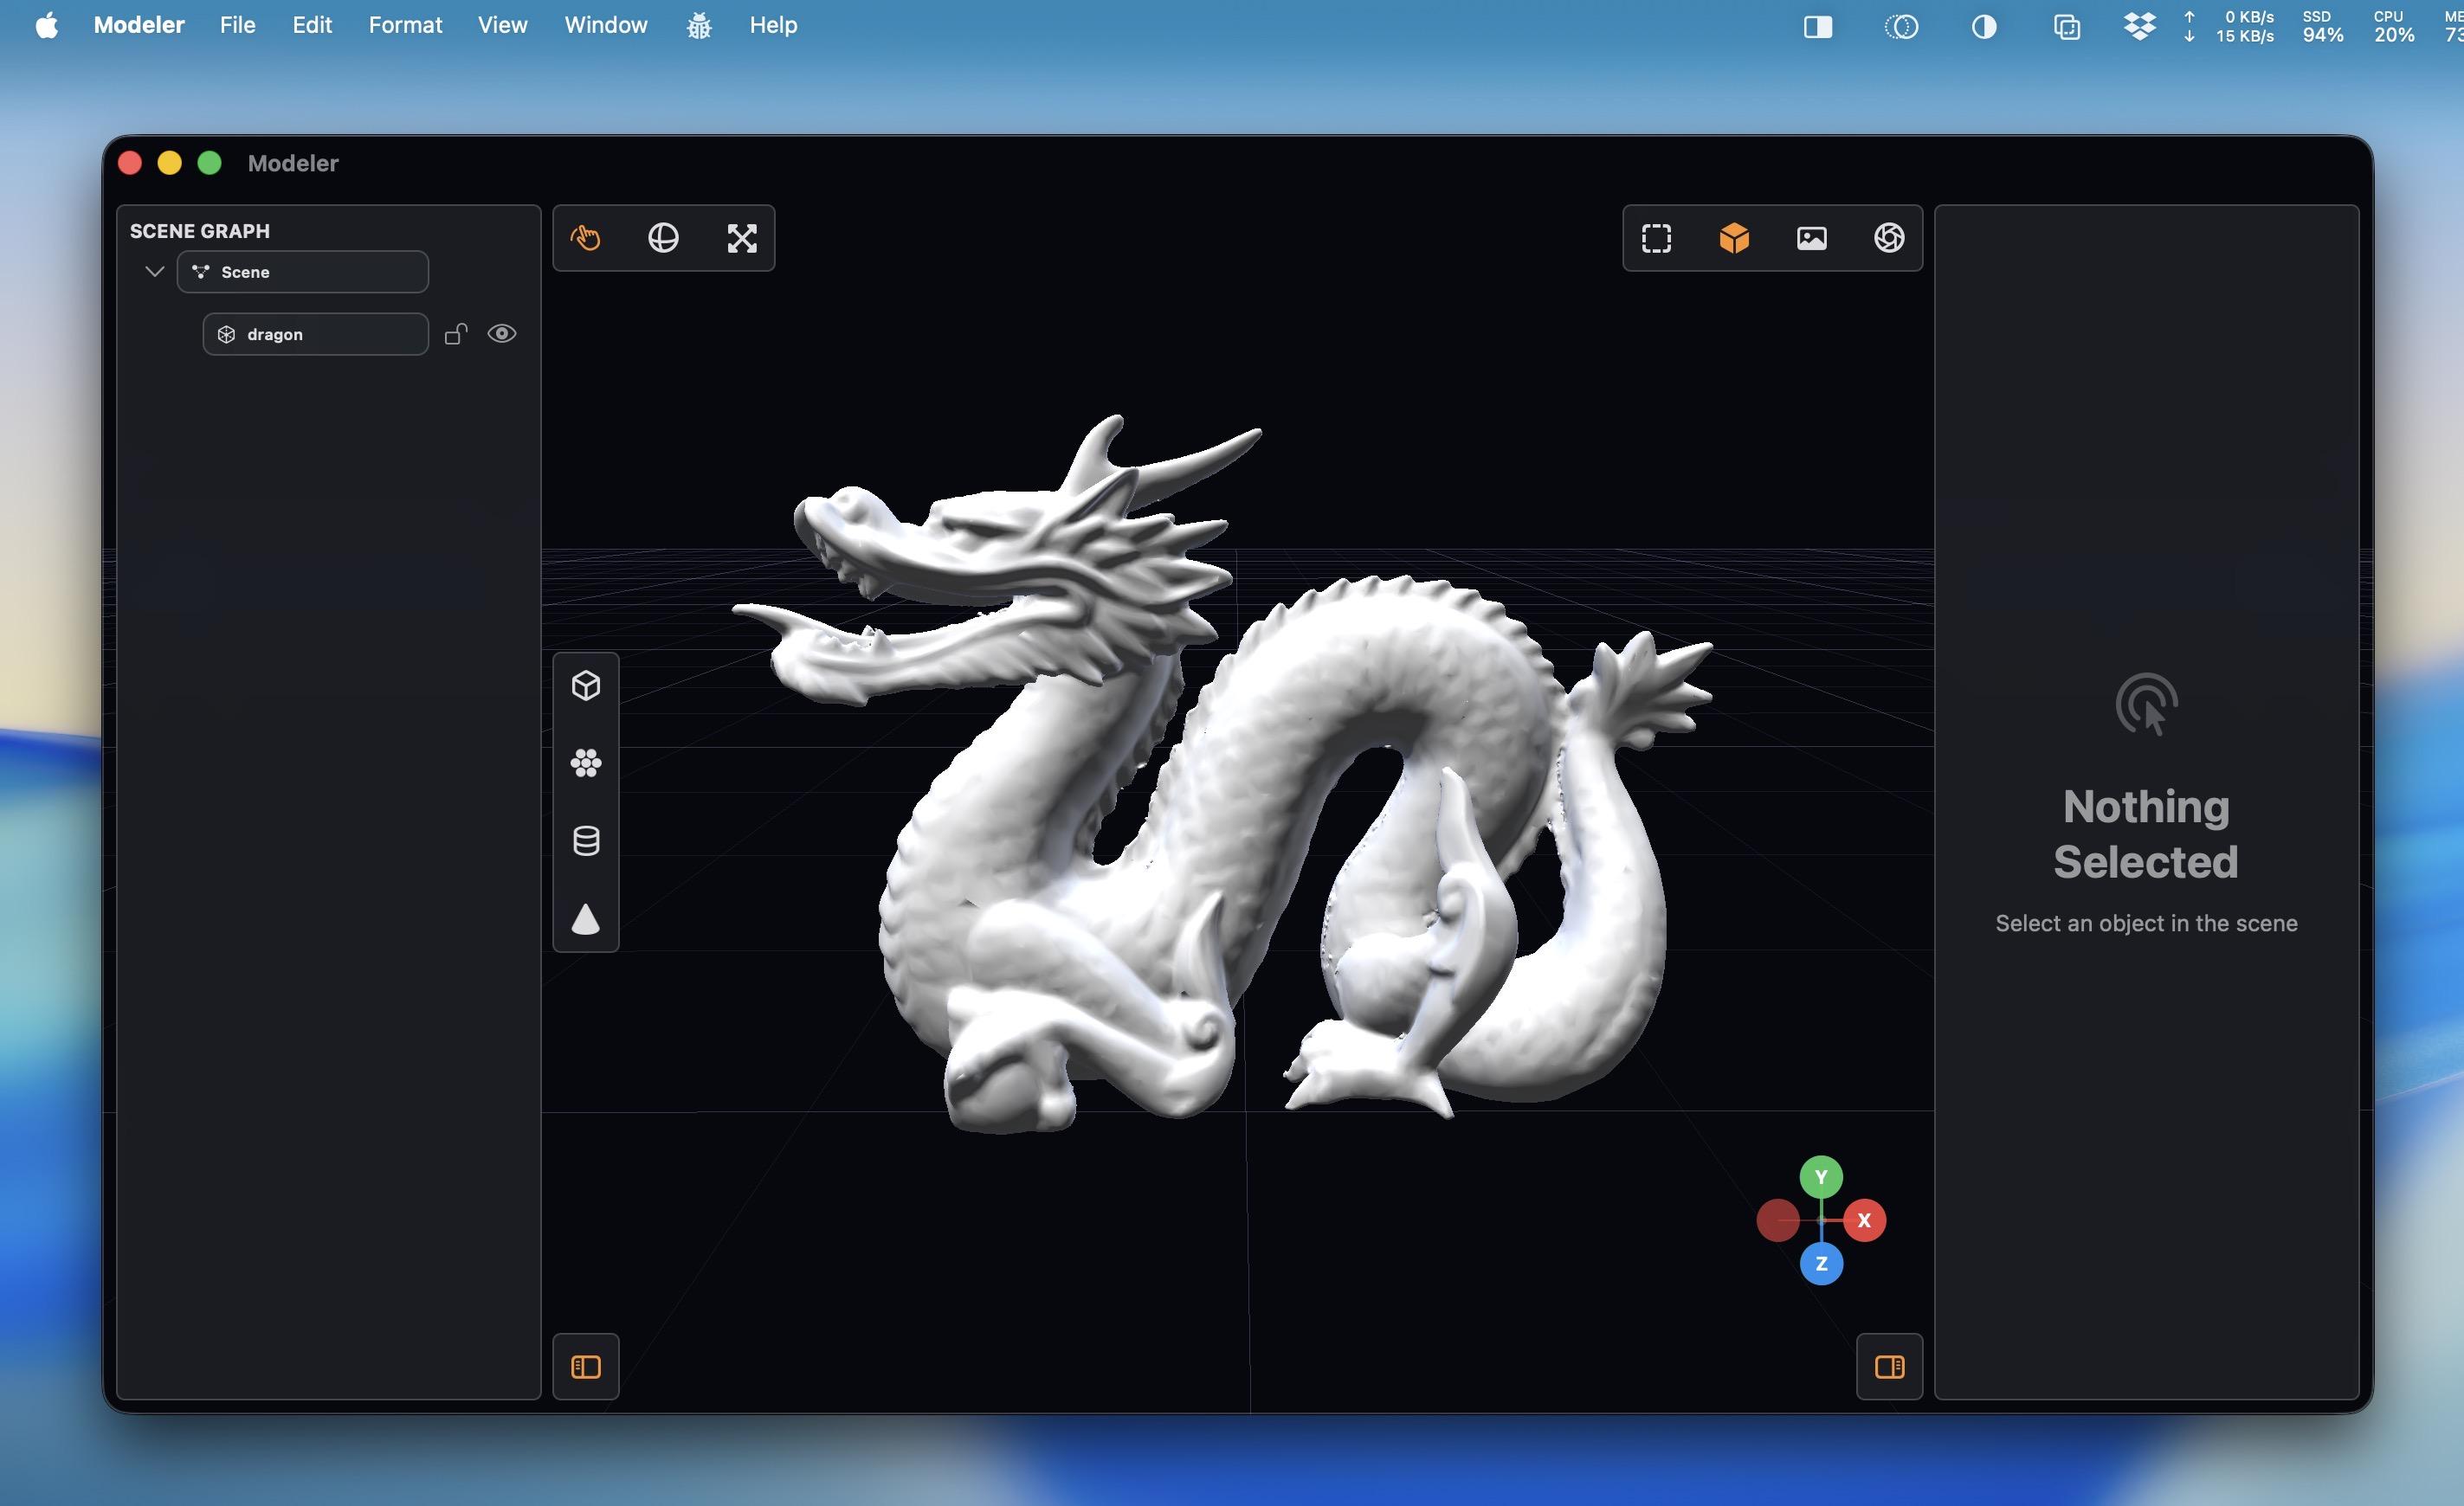The width and height of the screenshot is (2464, 1506).
Task: Add a cone primitive
Action: [586, 919]
